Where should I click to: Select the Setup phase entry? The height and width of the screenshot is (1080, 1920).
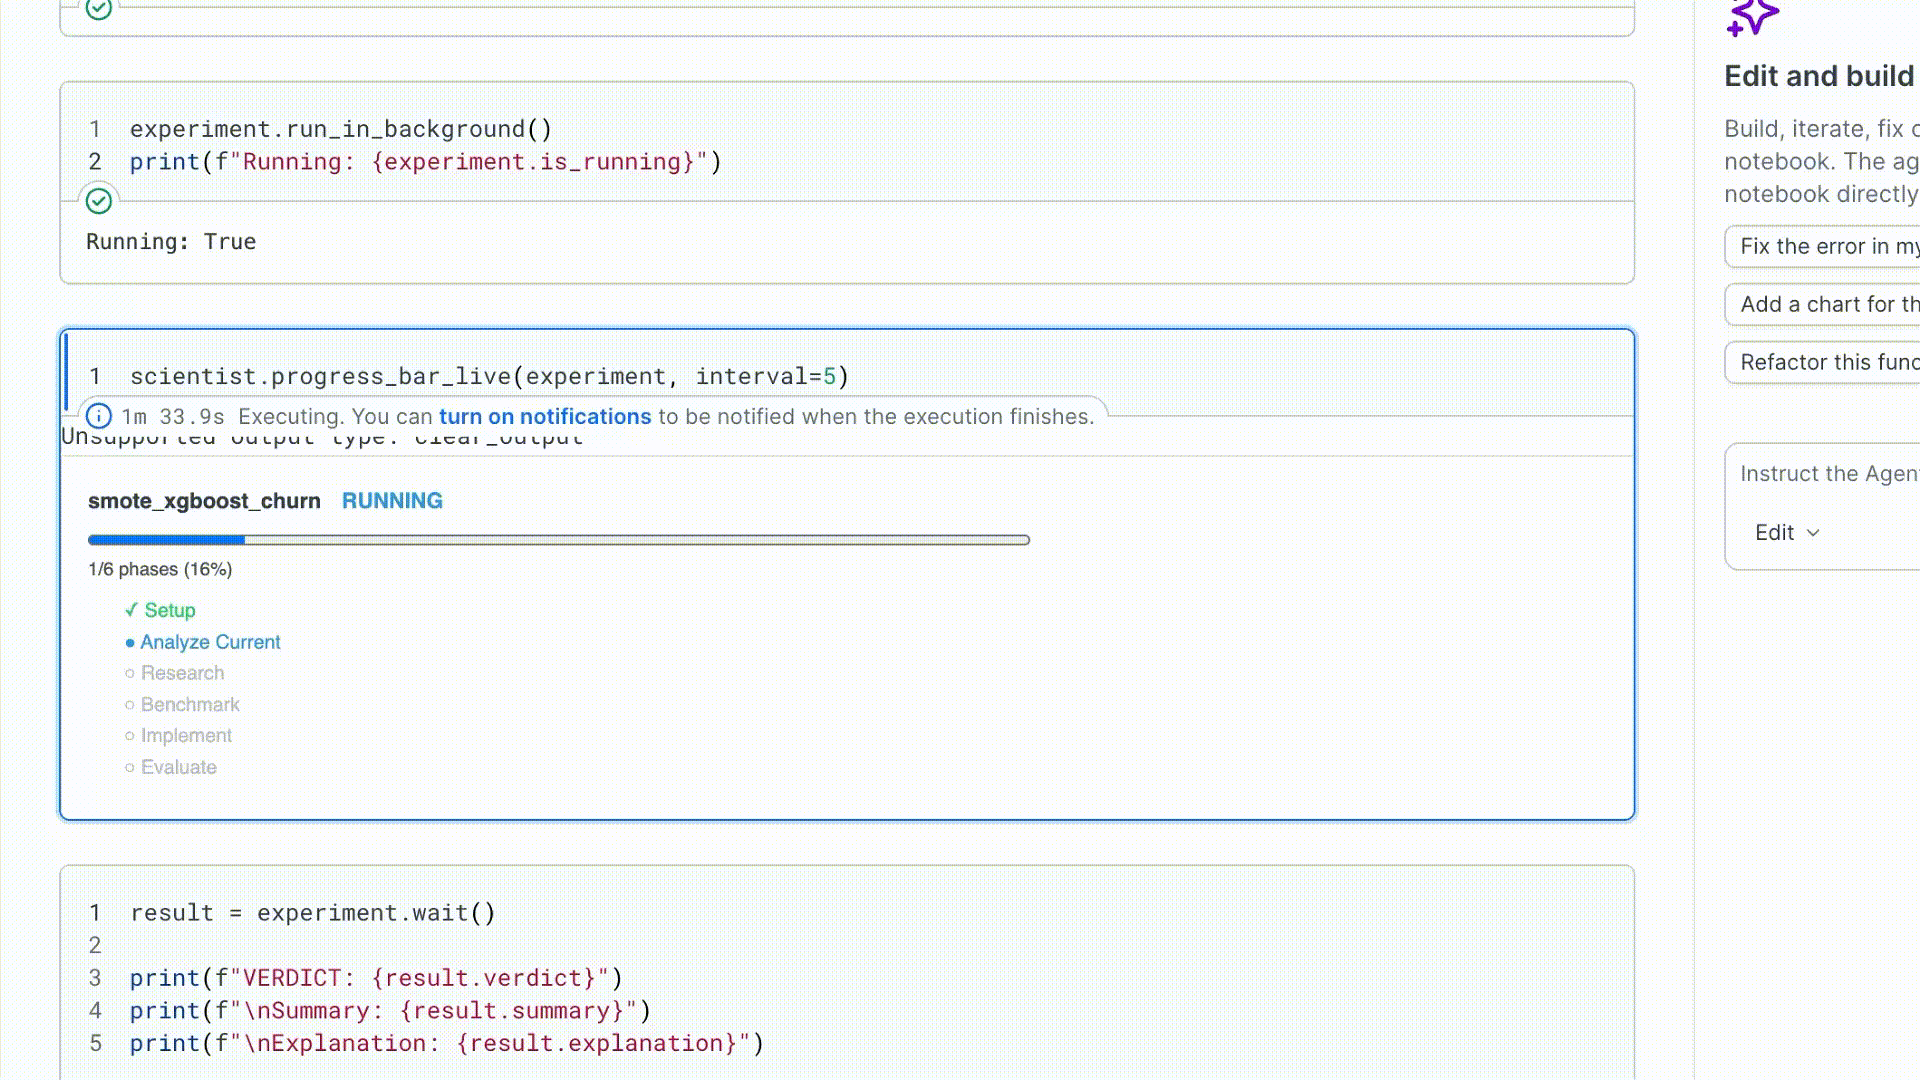pos(160,610)
